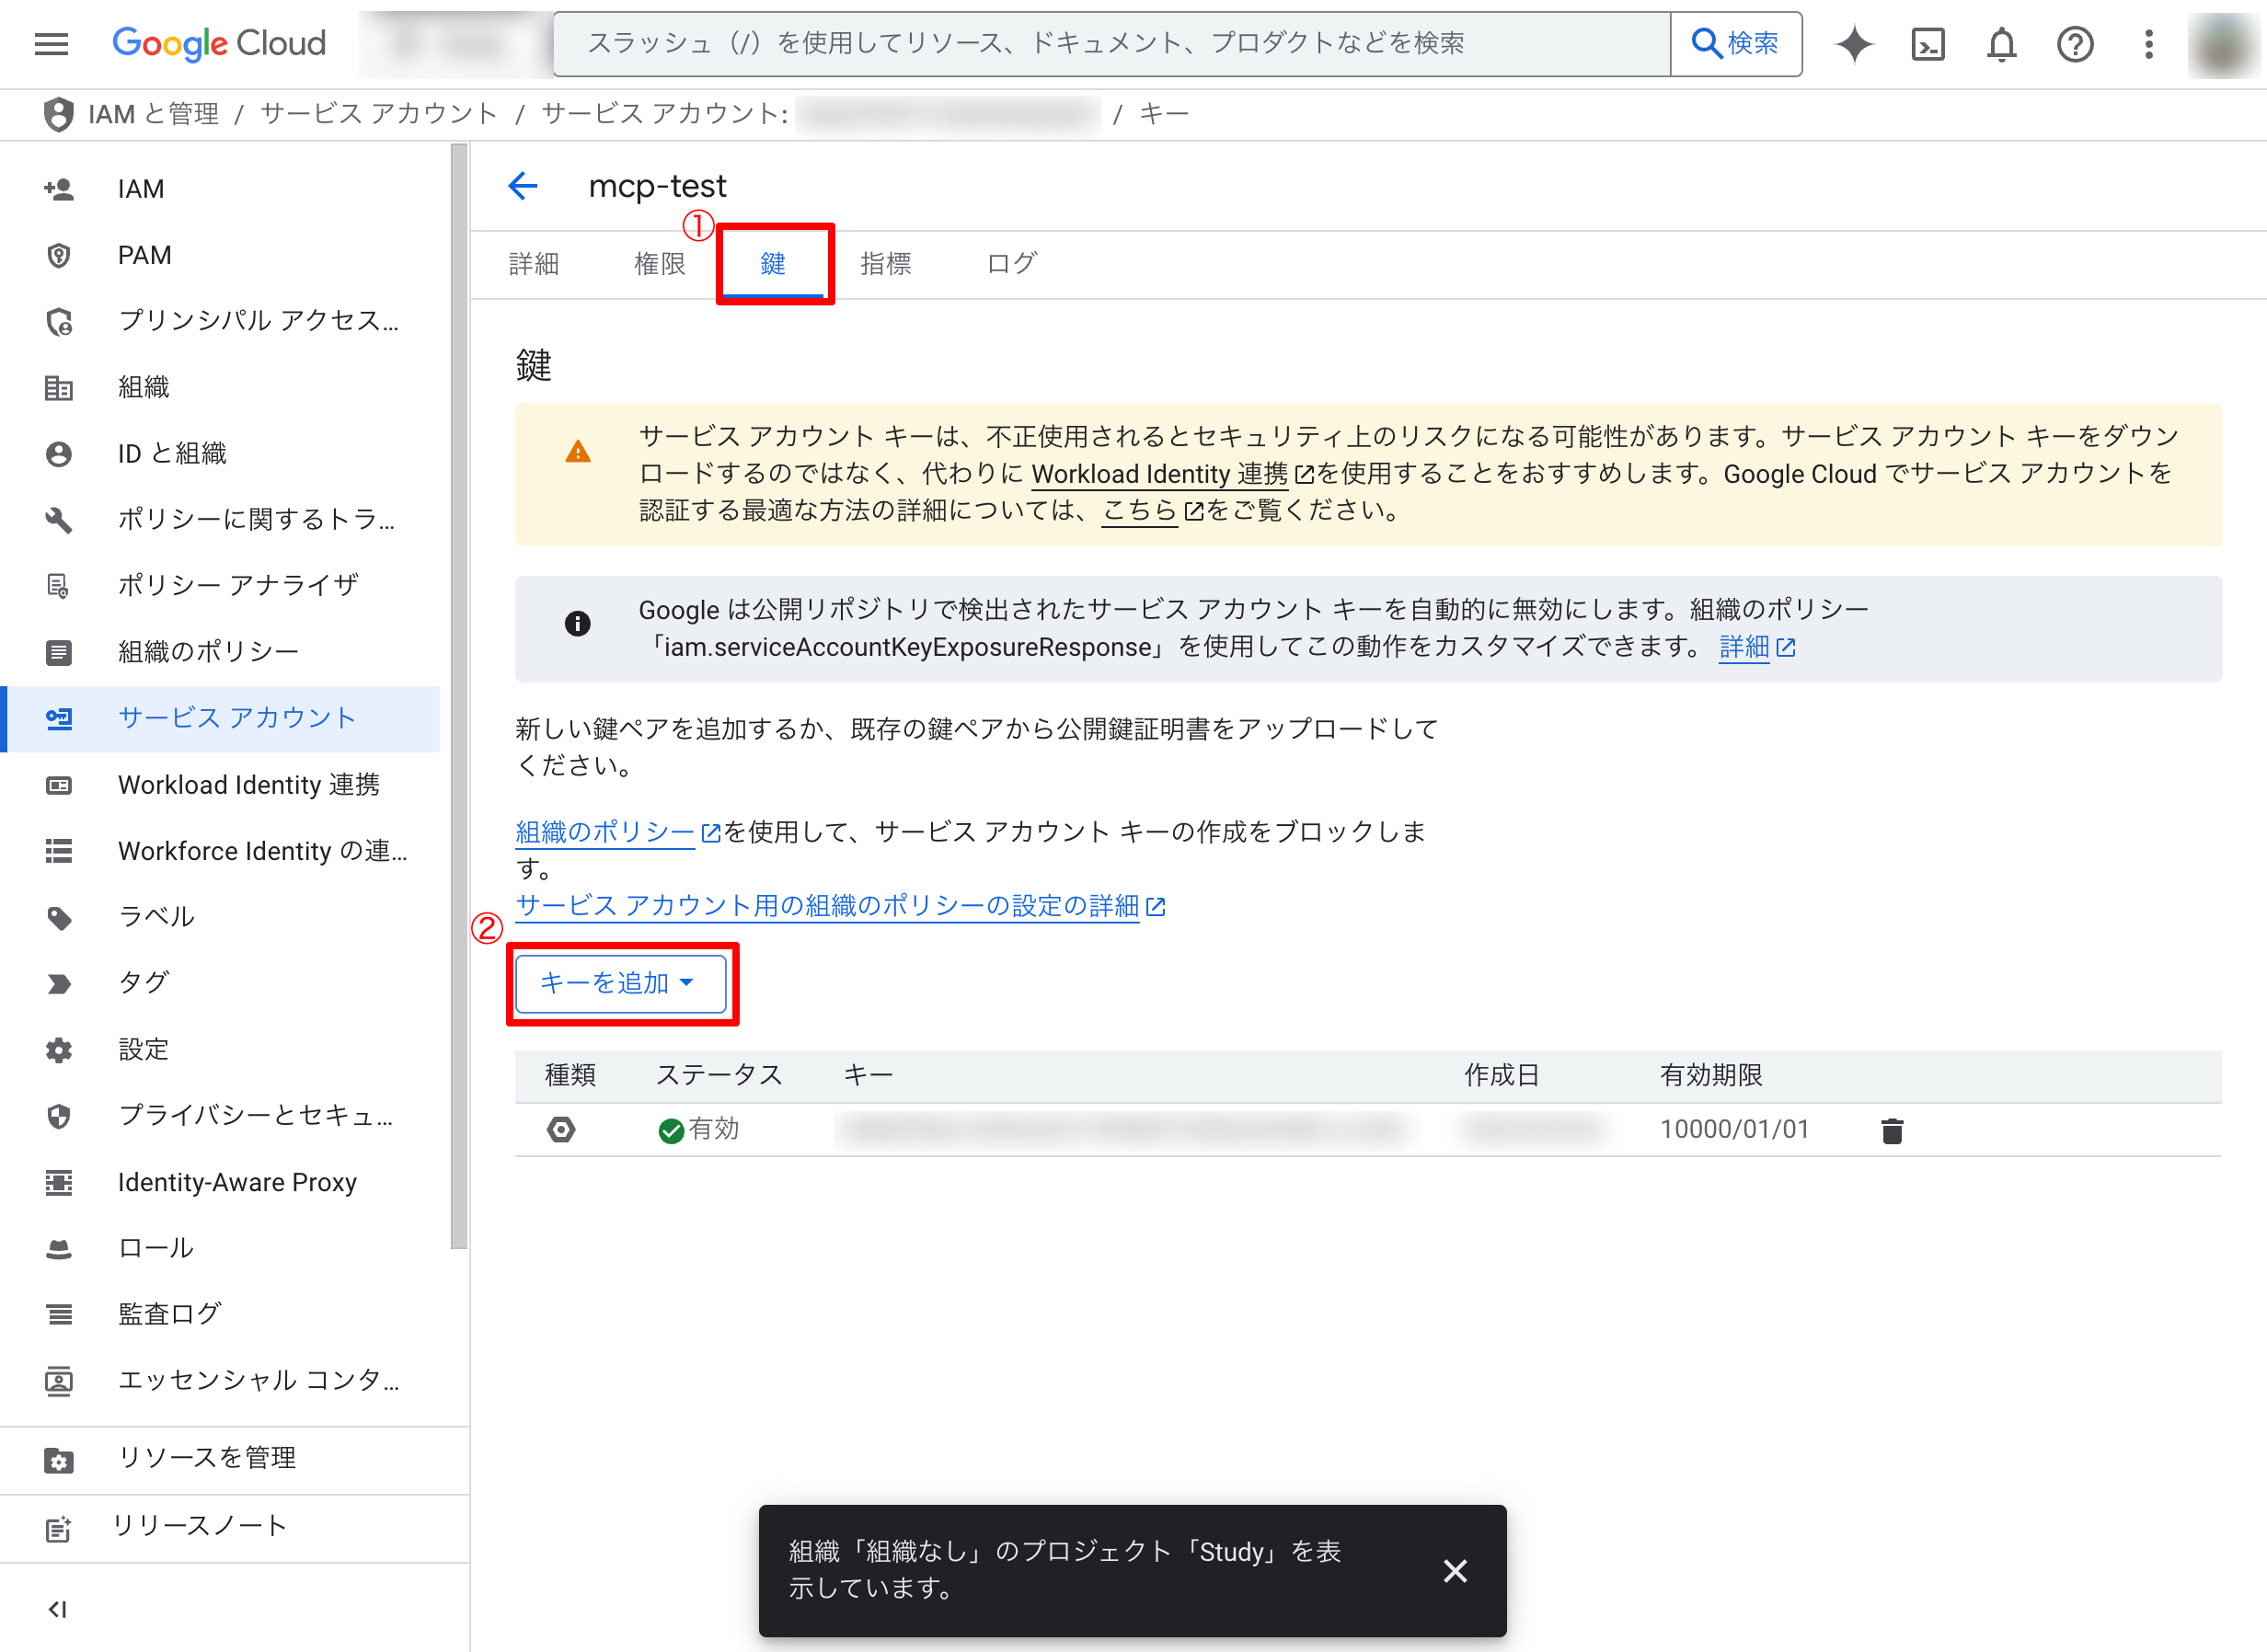The image size is (2267, 1652).
Task: Launch Cloud Shell terminal icon
Action: coord(1927,44)
